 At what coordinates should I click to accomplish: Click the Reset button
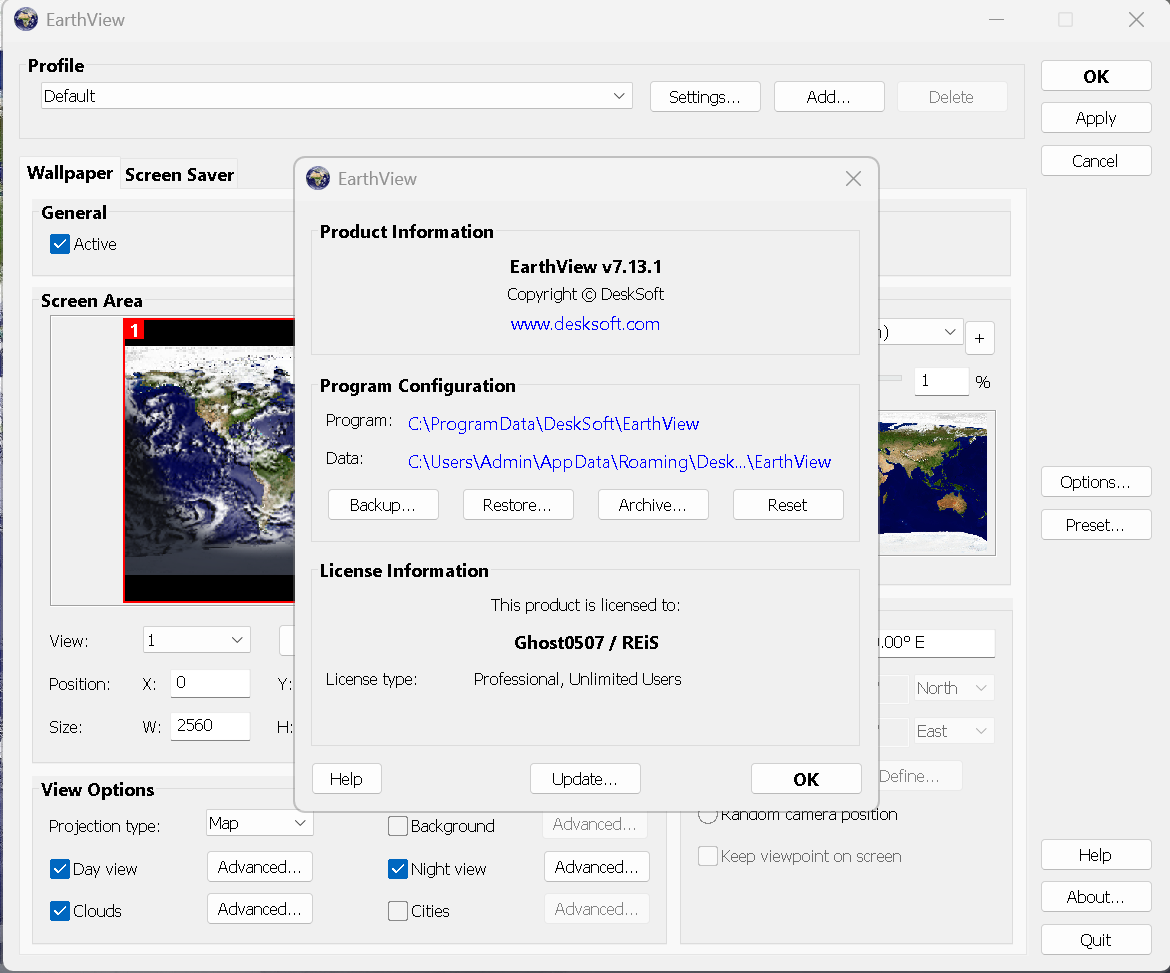[788, 505]
